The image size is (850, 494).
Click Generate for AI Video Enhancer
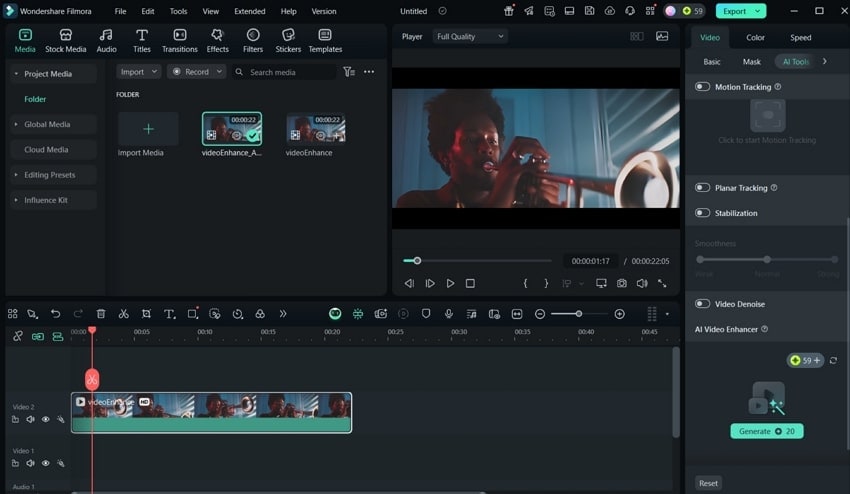pyautogui.click(x=767, y=431)
